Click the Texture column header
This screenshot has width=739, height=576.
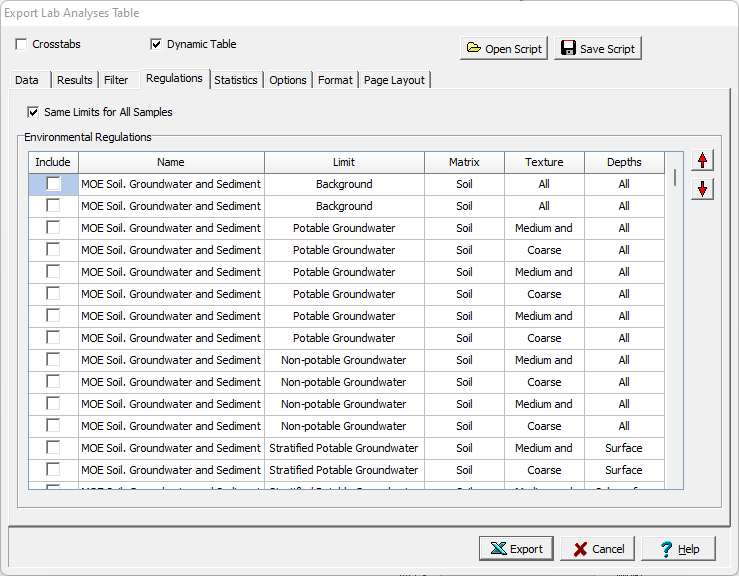tap(544, 162)
